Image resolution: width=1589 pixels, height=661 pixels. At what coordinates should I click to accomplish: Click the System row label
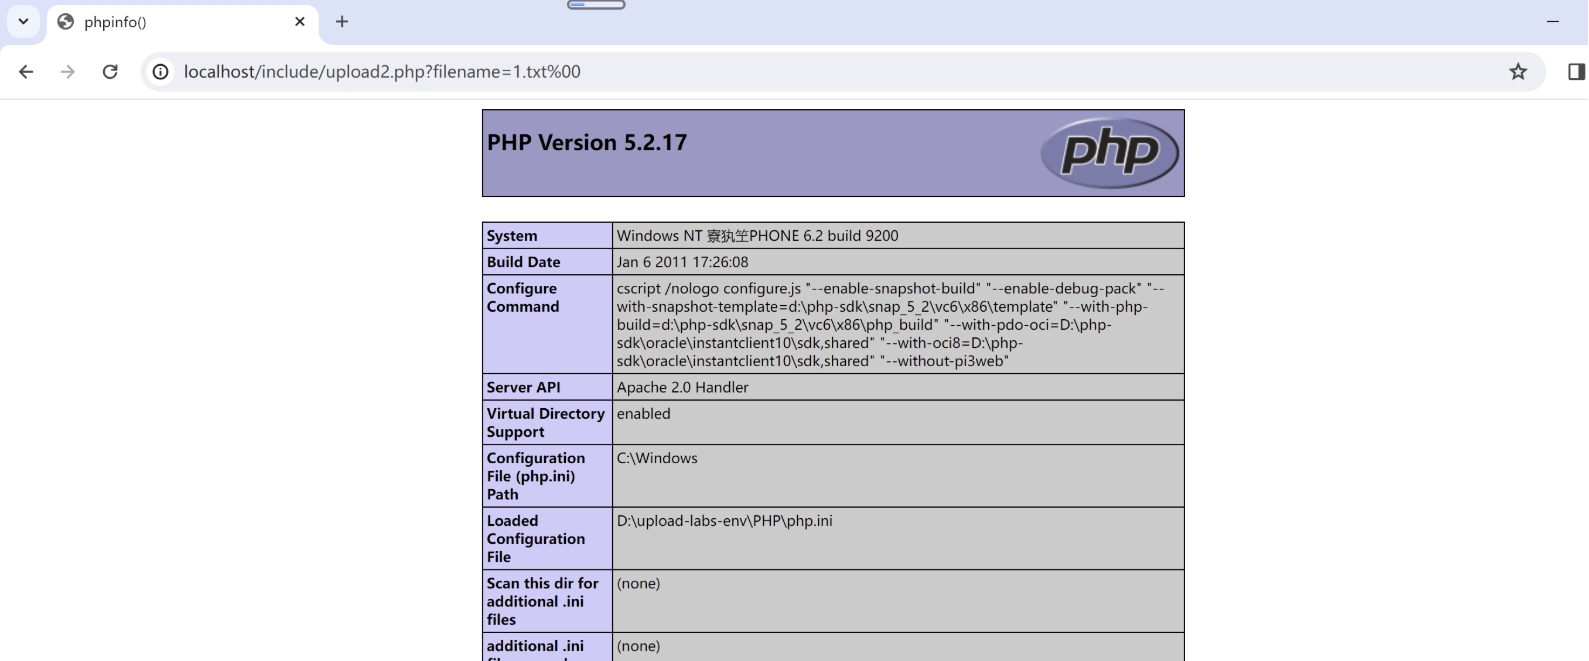coord(512,236)
